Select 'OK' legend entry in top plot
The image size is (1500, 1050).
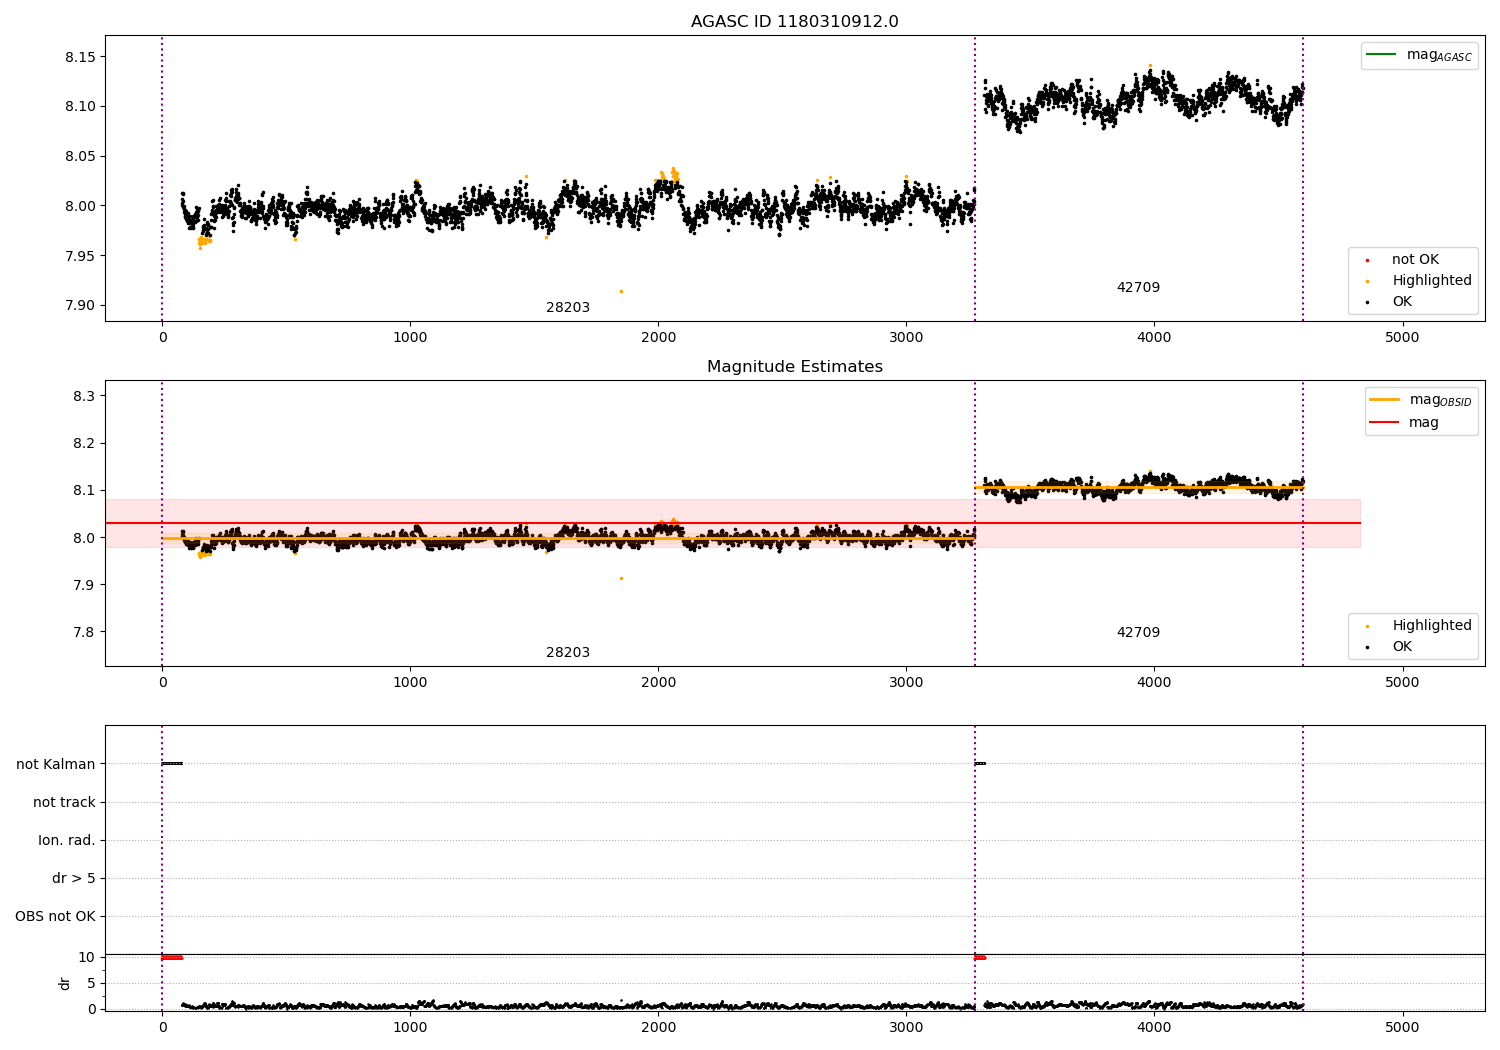point(1402,302)
